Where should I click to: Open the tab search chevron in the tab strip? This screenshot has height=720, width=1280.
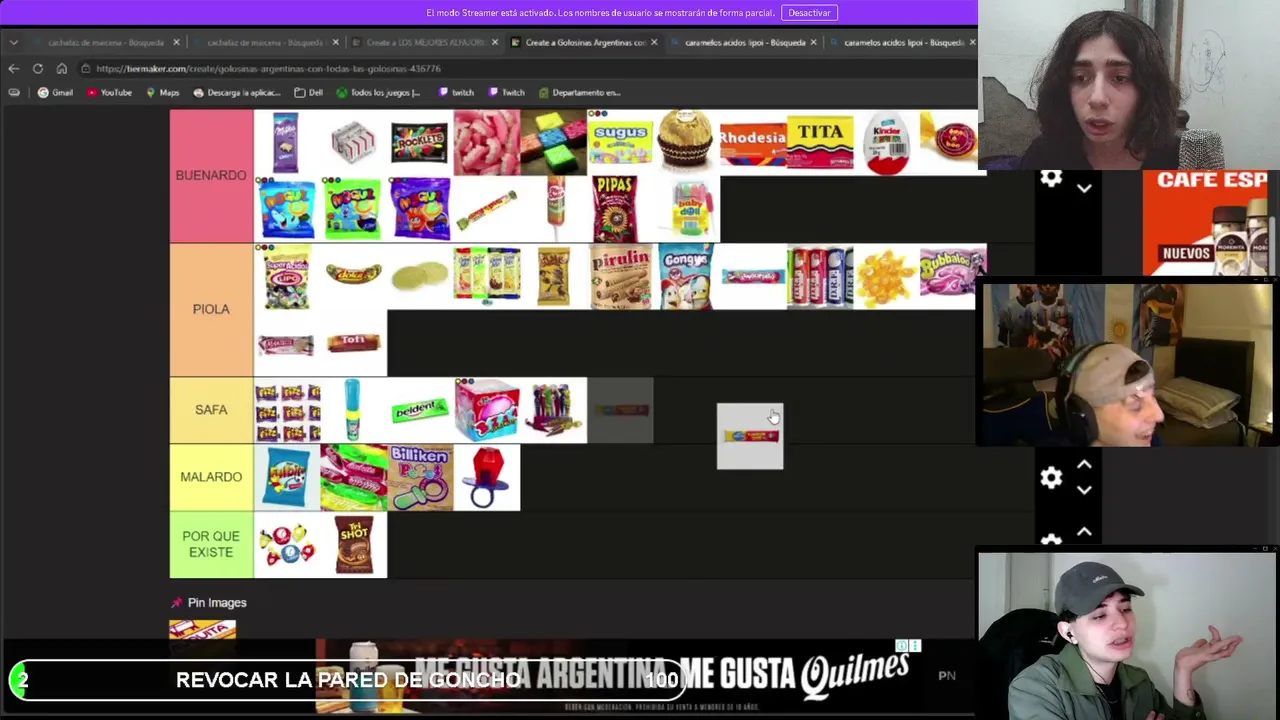tap(13, 42)
